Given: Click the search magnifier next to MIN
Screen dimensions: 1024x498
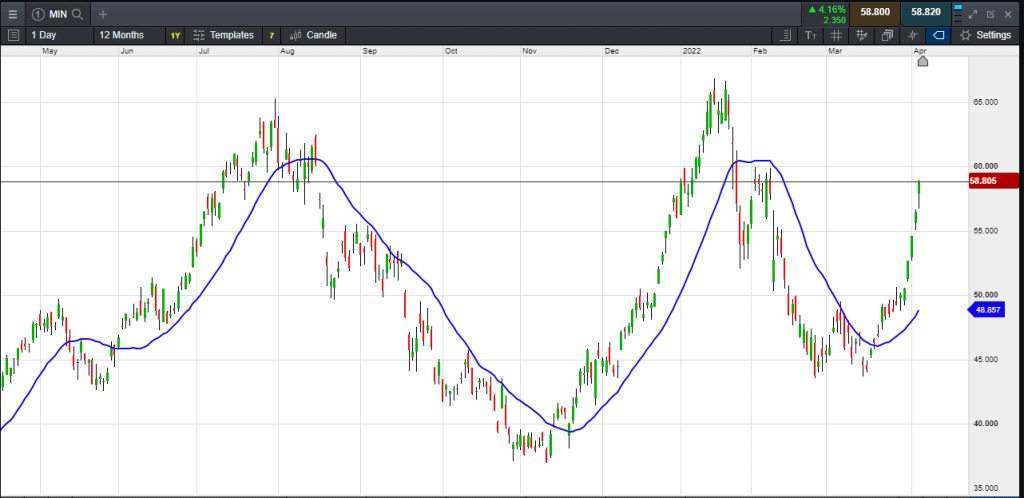Looking at the screenshot, I should [76, 14].
